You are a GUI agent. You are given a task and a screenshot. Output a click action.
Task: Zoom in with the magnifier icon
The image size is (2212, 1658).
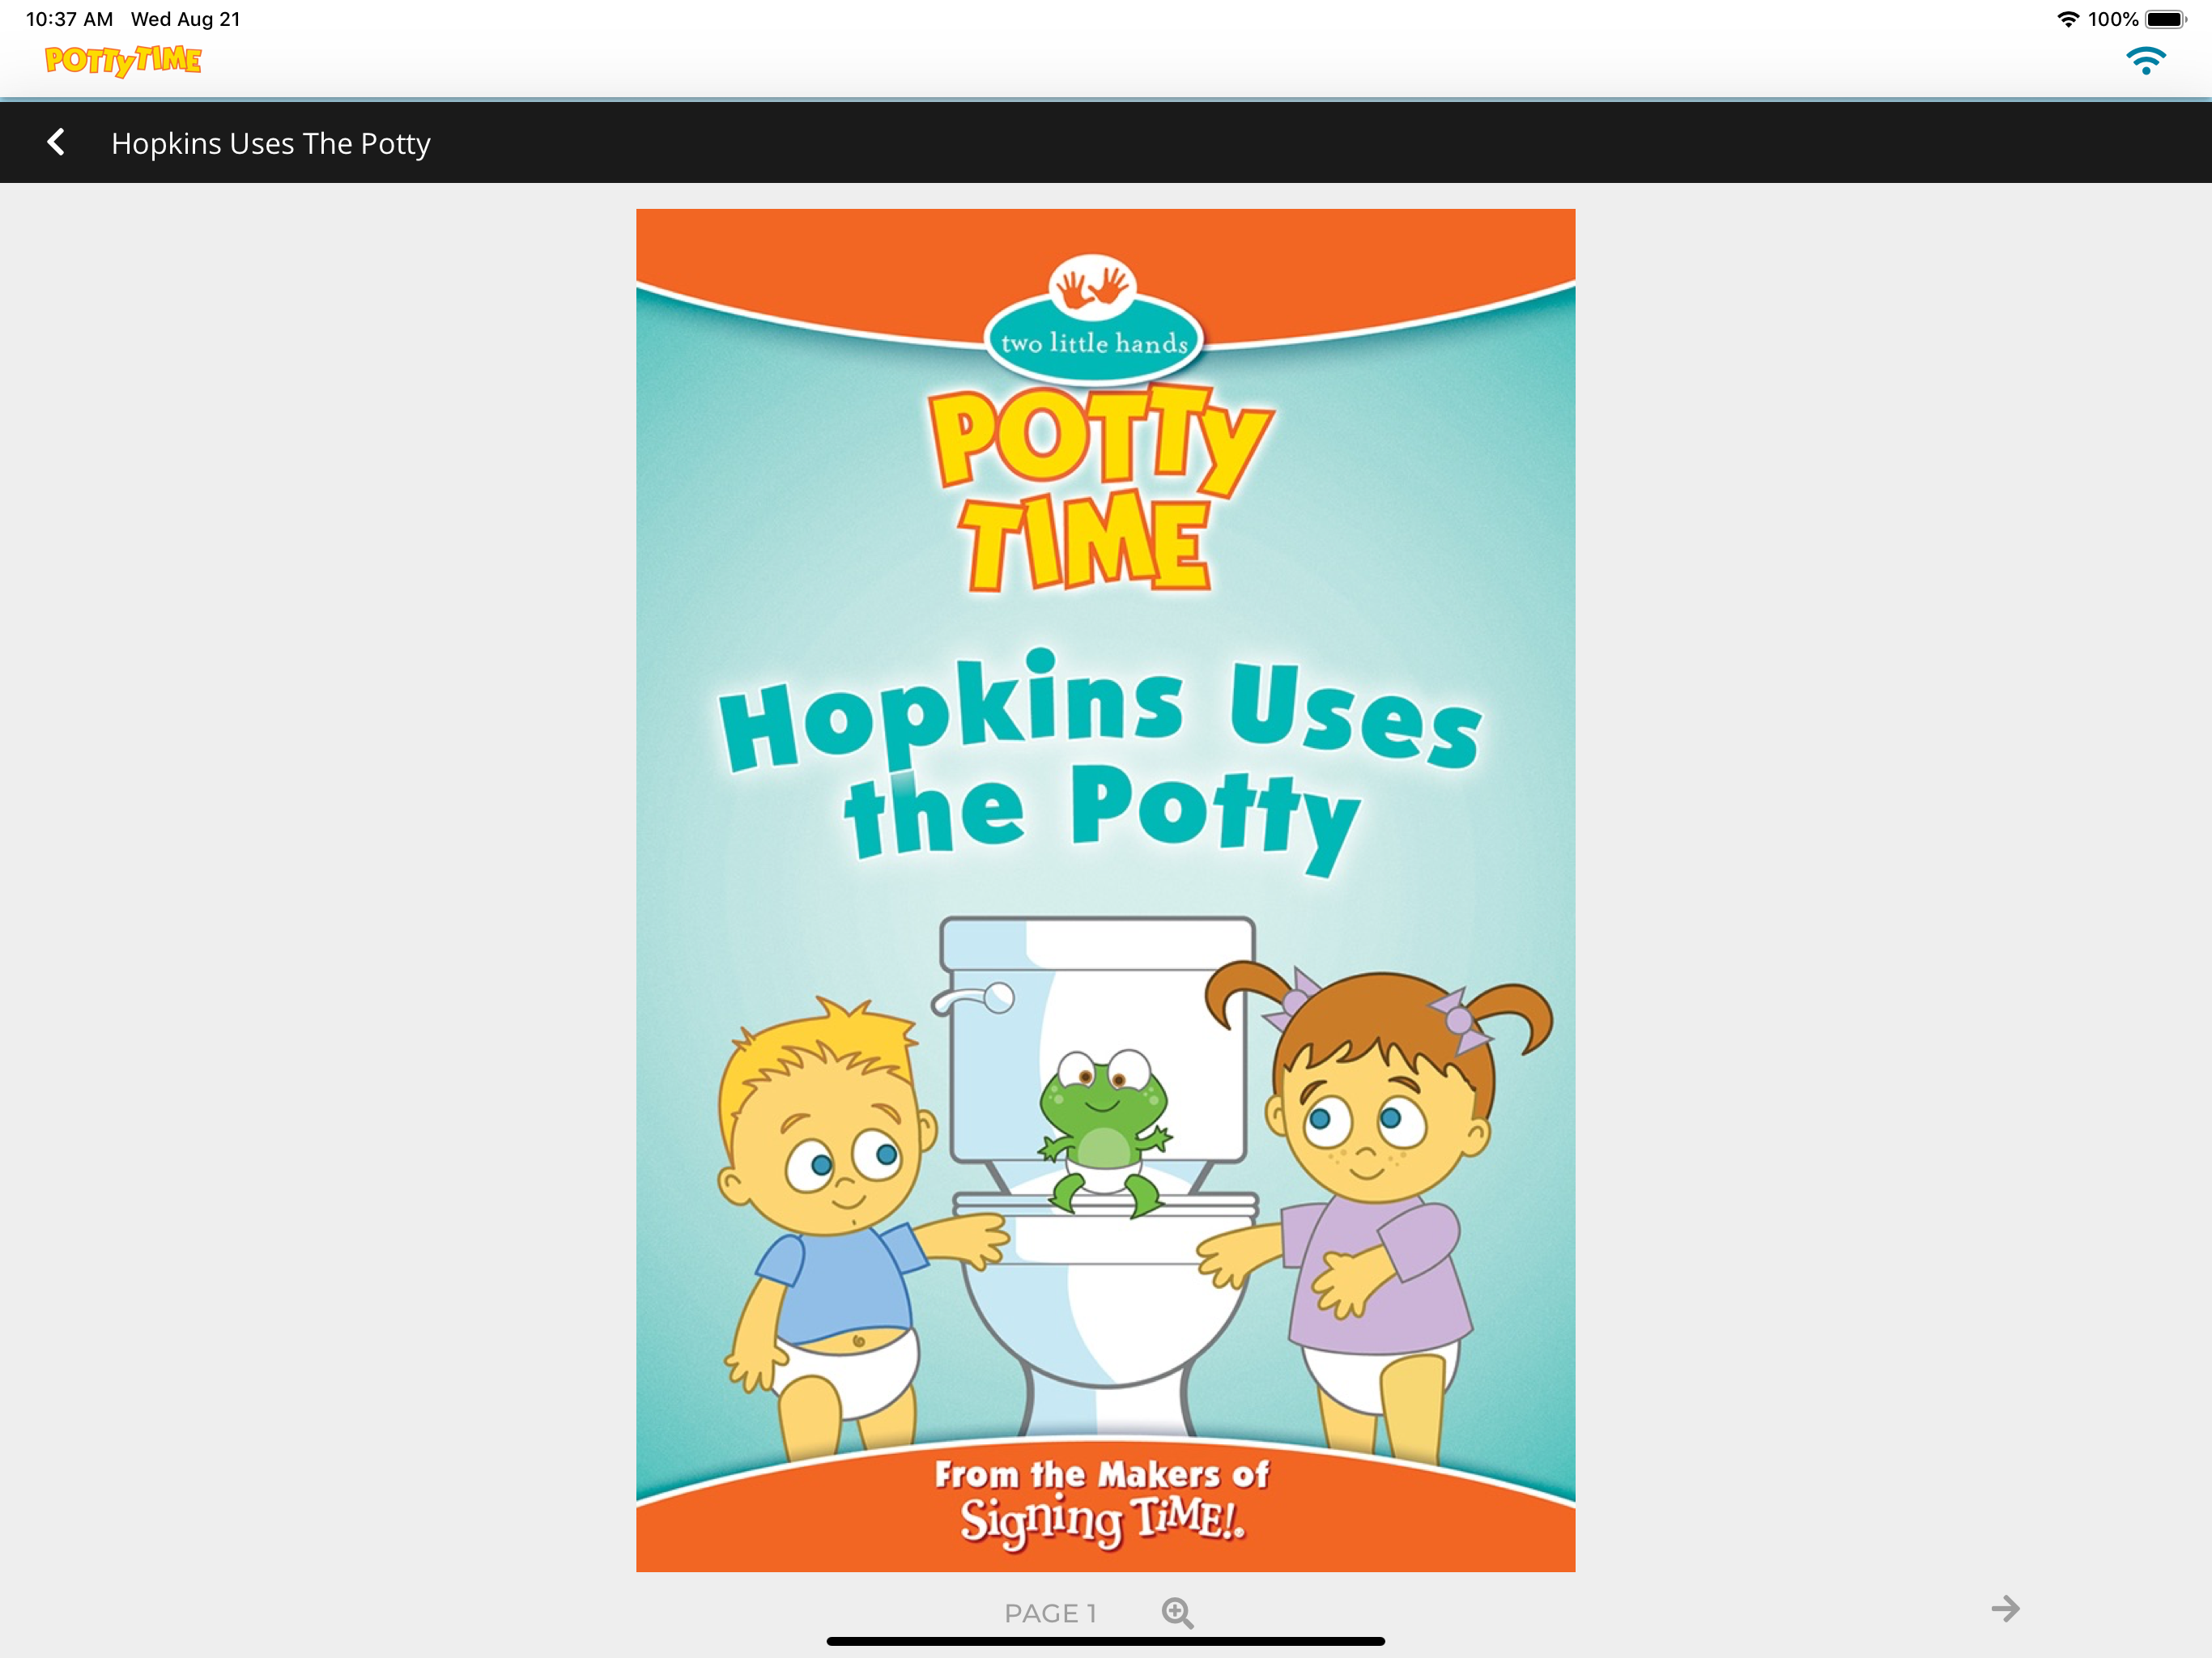pyautogui.click(x=1177, y=1613)
